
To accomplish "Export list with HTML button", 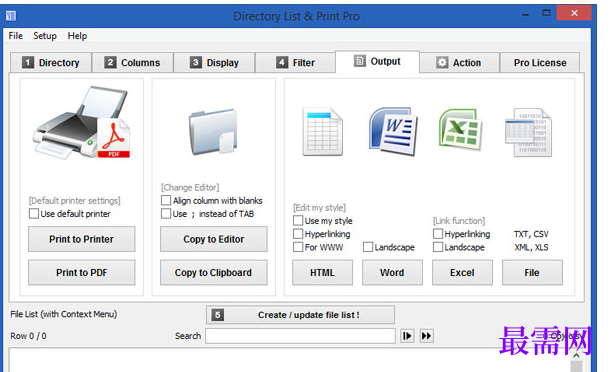I will click(322, 273).
